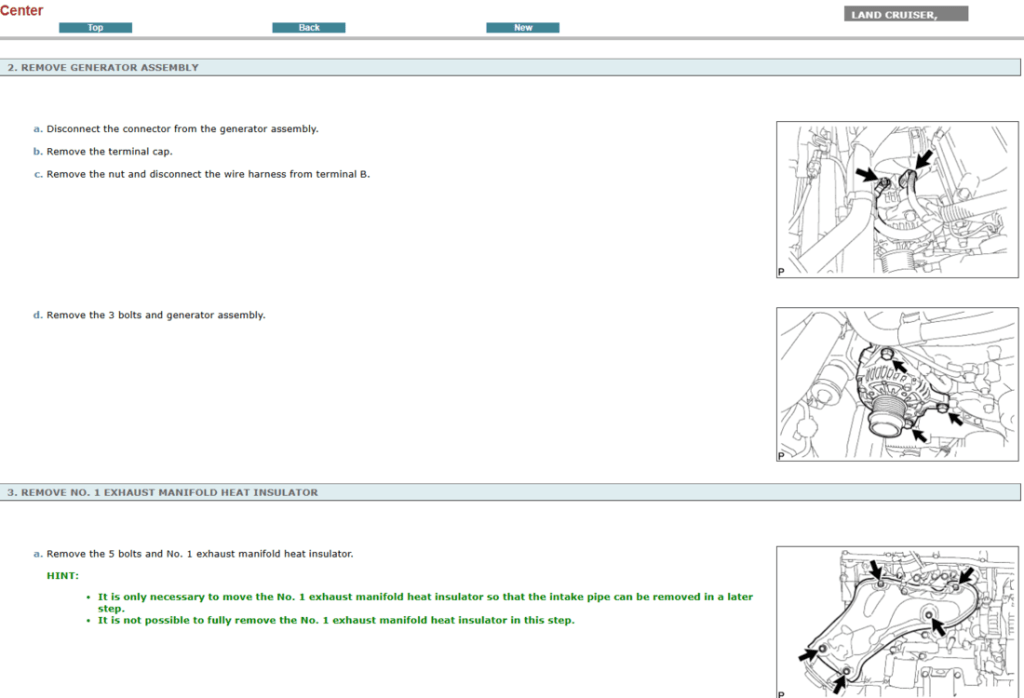Select the LAND CRUISER vehicle label
This screenshot has width=1024, height=698.
click(906, 15)
